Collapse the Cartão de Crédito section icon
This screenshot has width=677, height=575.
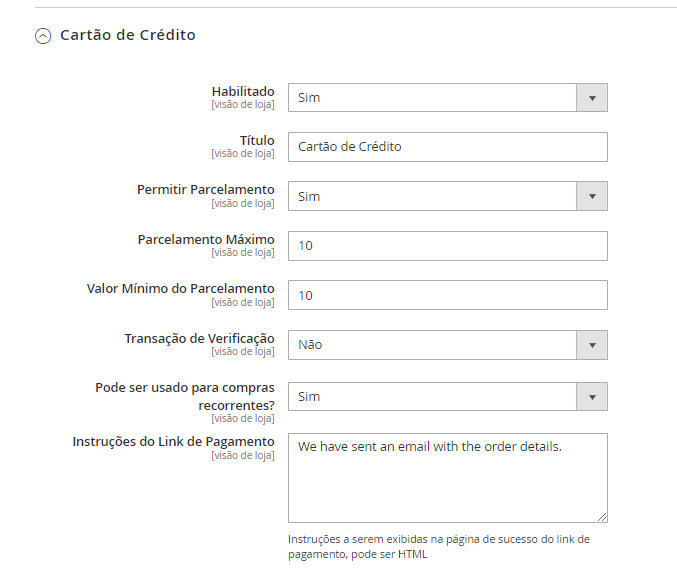[42, 36]
